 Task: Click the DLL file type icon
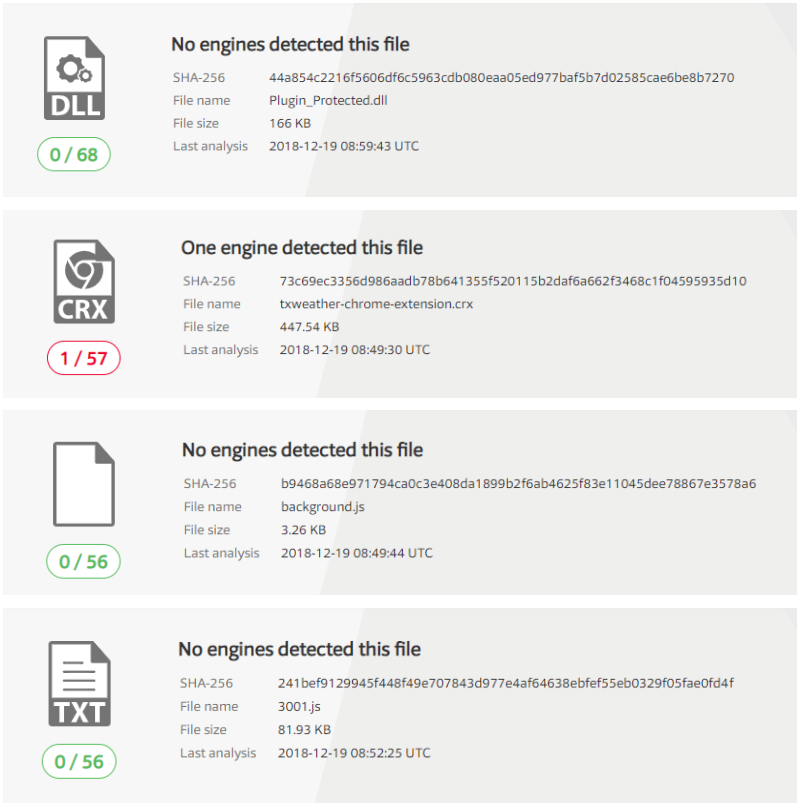pyautogui.click(x=74, y=79)
